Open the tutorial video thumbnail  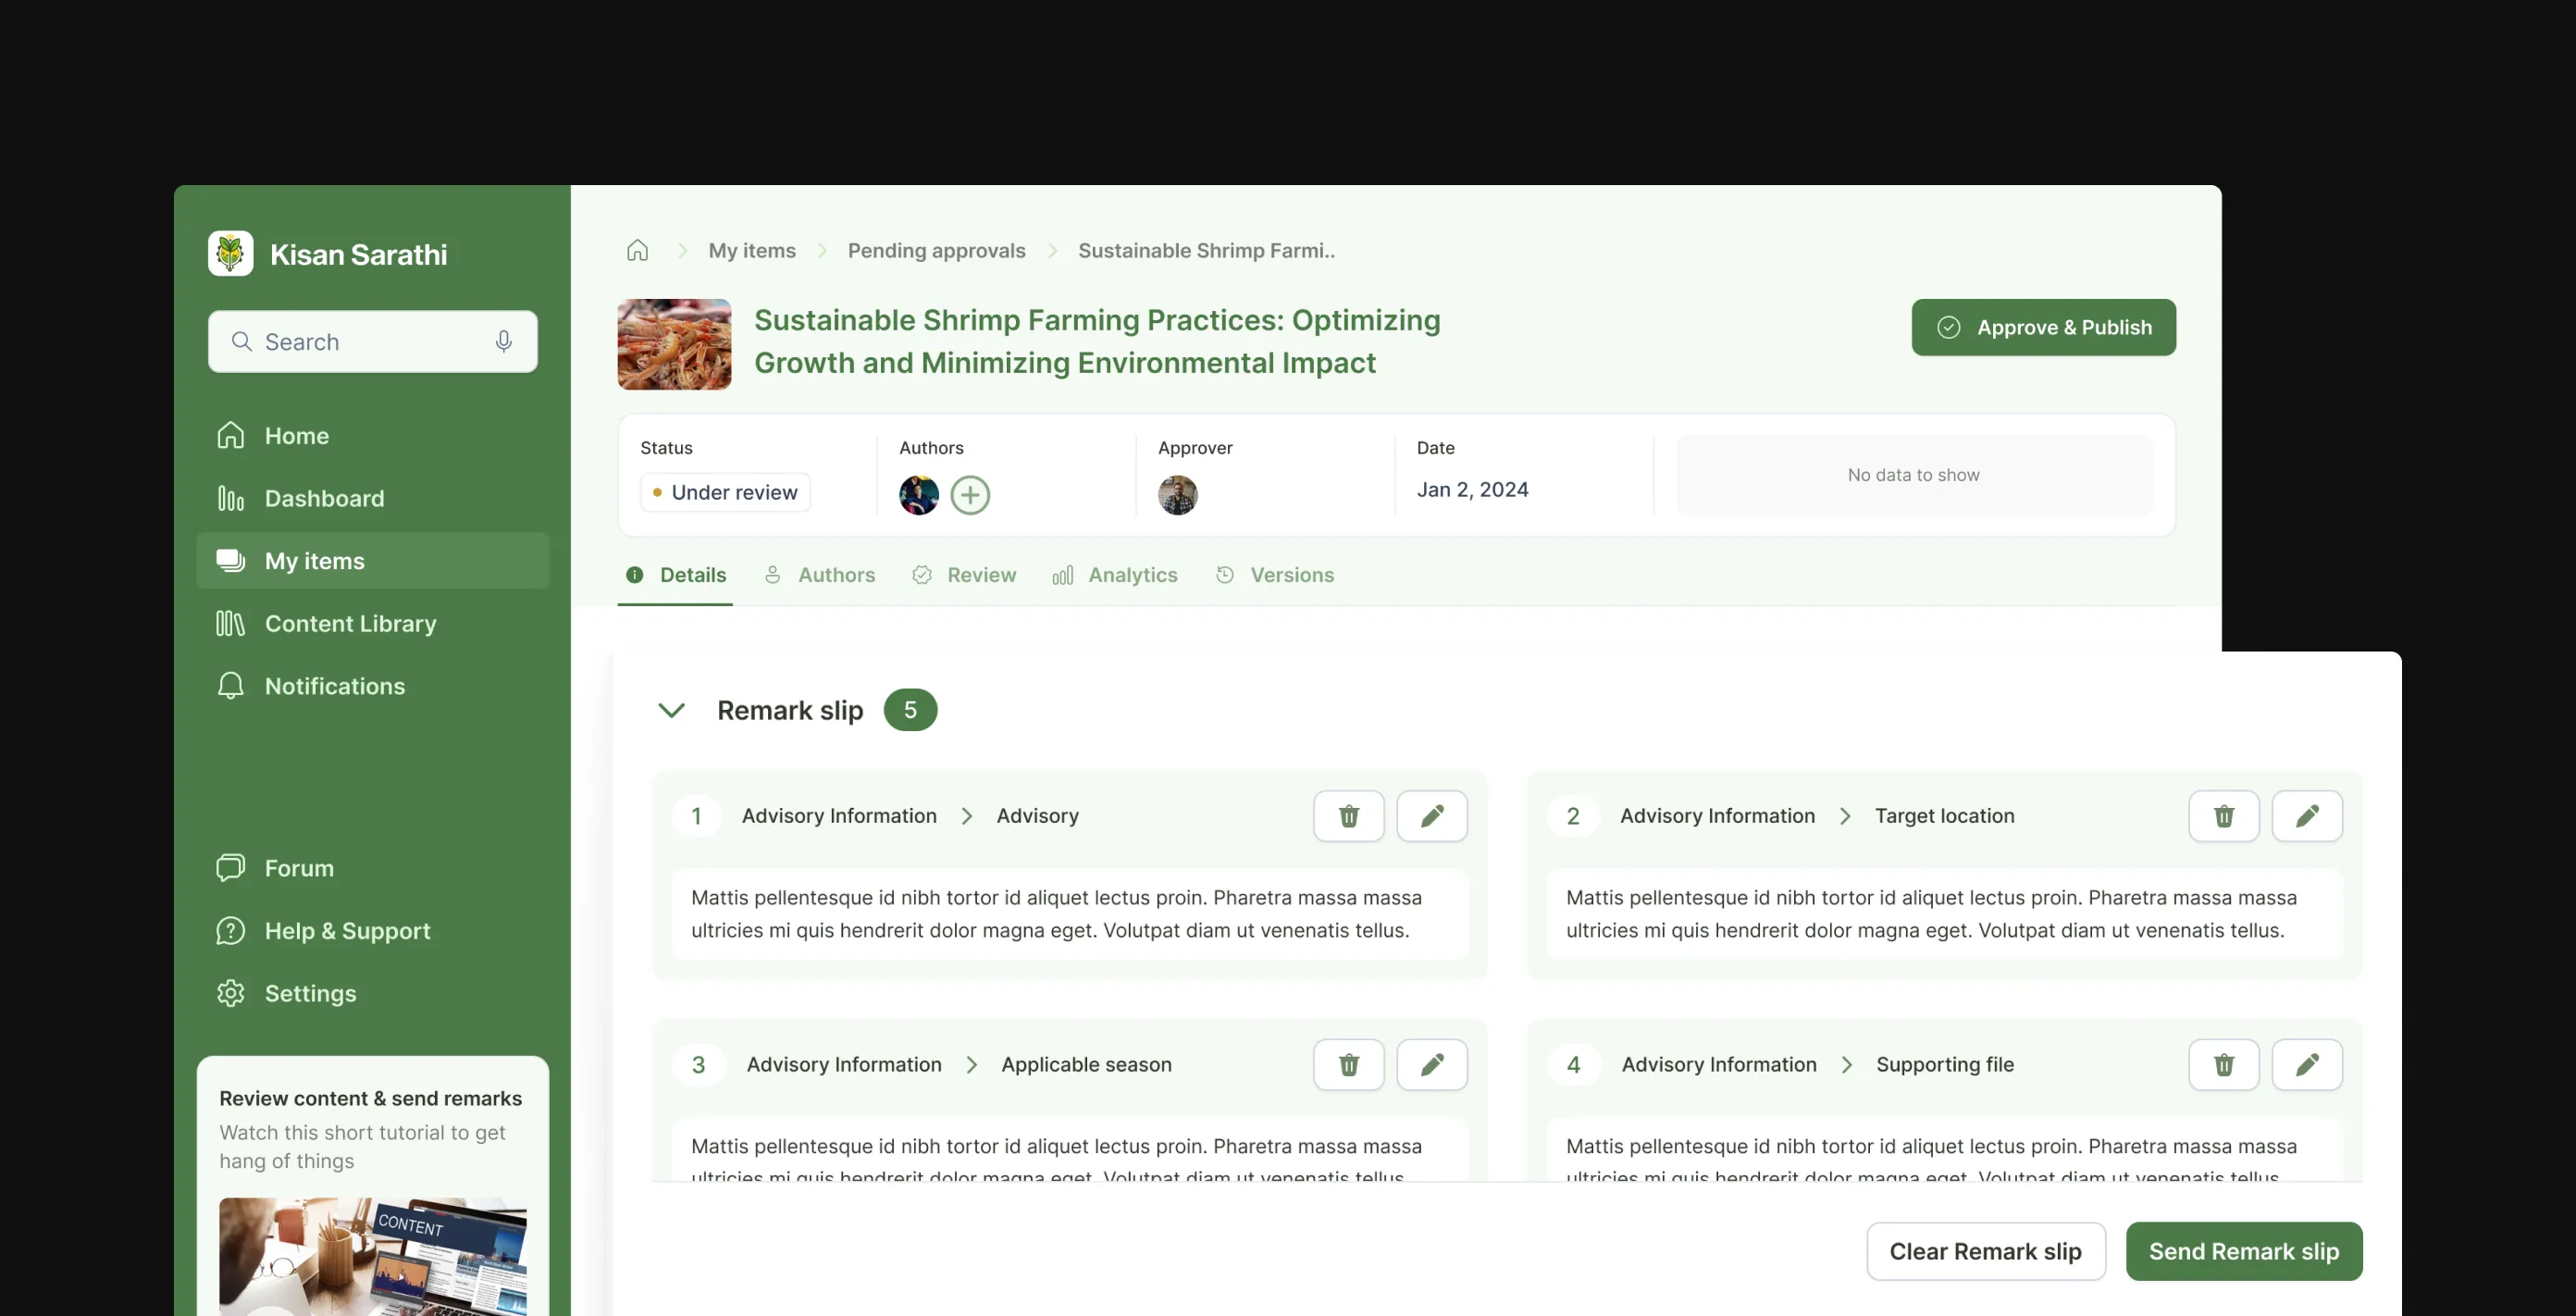(x=372, y=1256)
